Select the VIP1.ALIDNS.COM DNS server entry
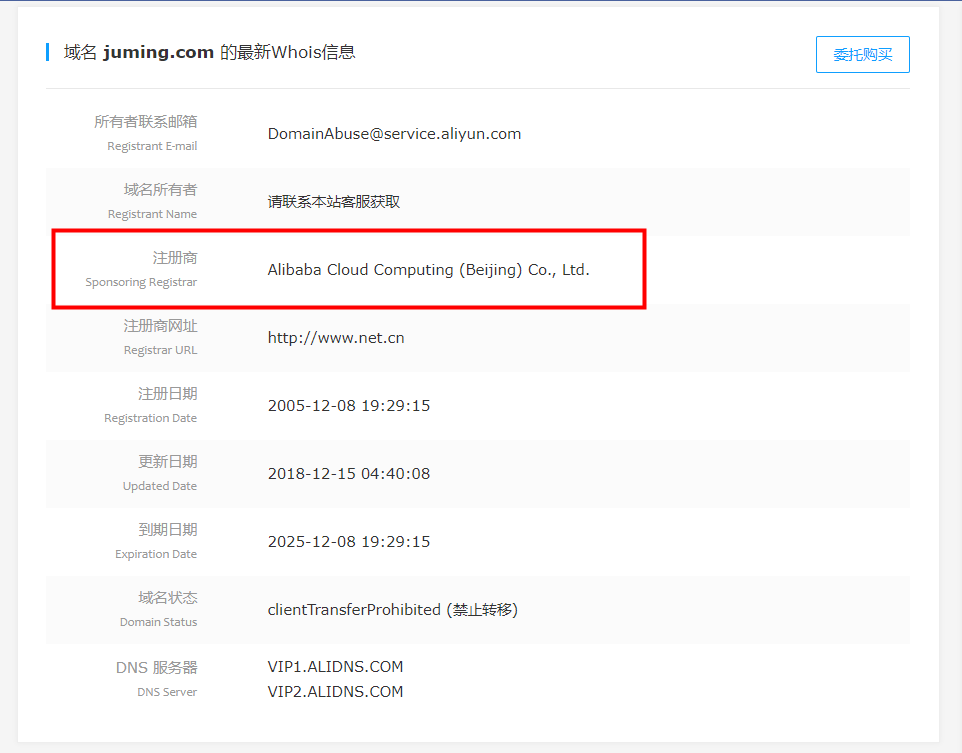 coord(335,667)
